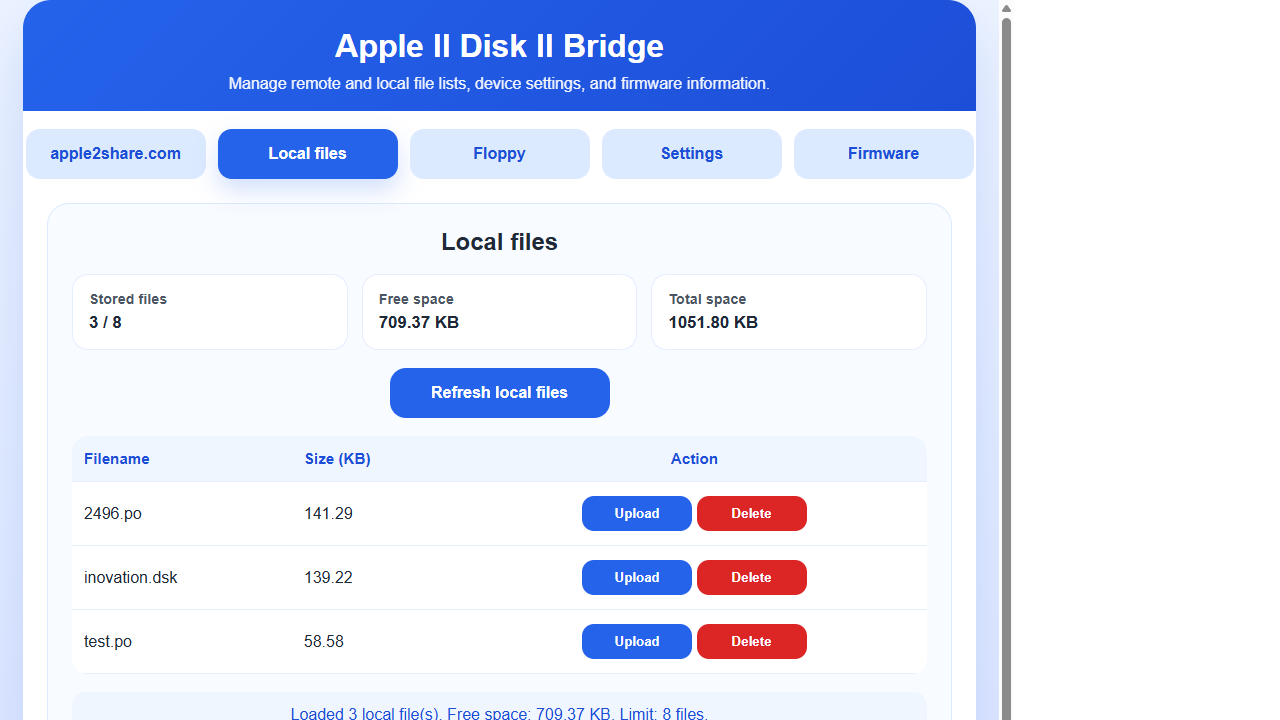Click the Free space 709.37 KB value
The width and height of the screenshot is (1280, 720).
pyautogui.click(x=419, y=322)
